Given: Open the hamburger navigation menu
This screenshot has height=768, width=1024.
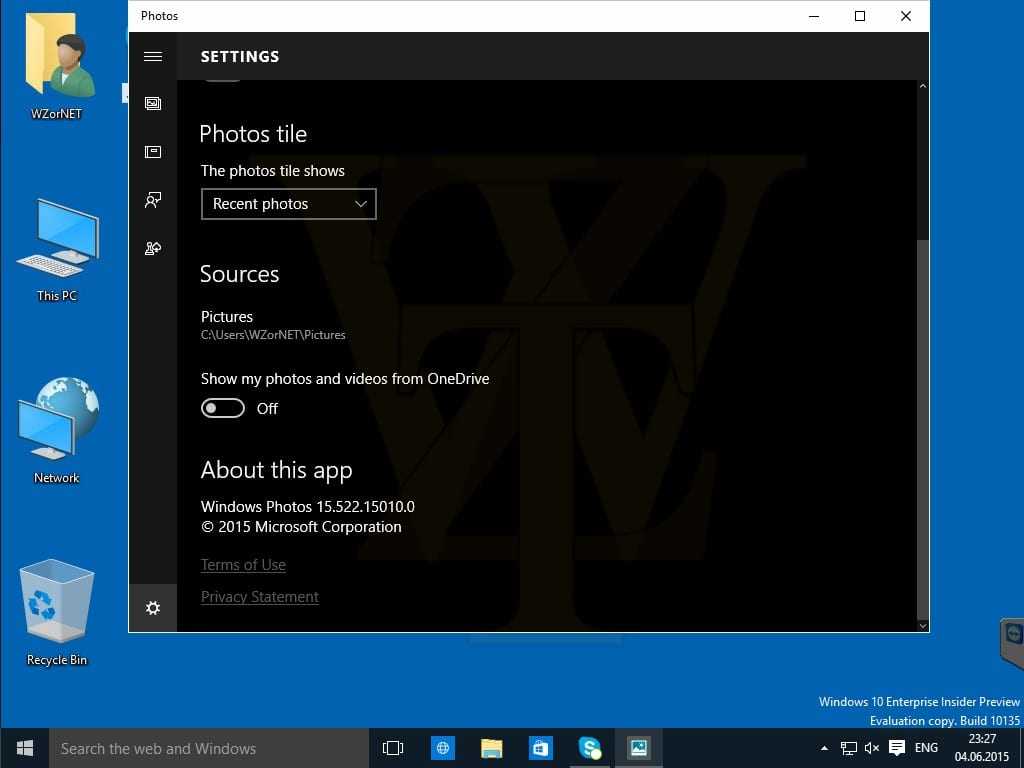Looking at the screenshot, I should tap(153, 57).
